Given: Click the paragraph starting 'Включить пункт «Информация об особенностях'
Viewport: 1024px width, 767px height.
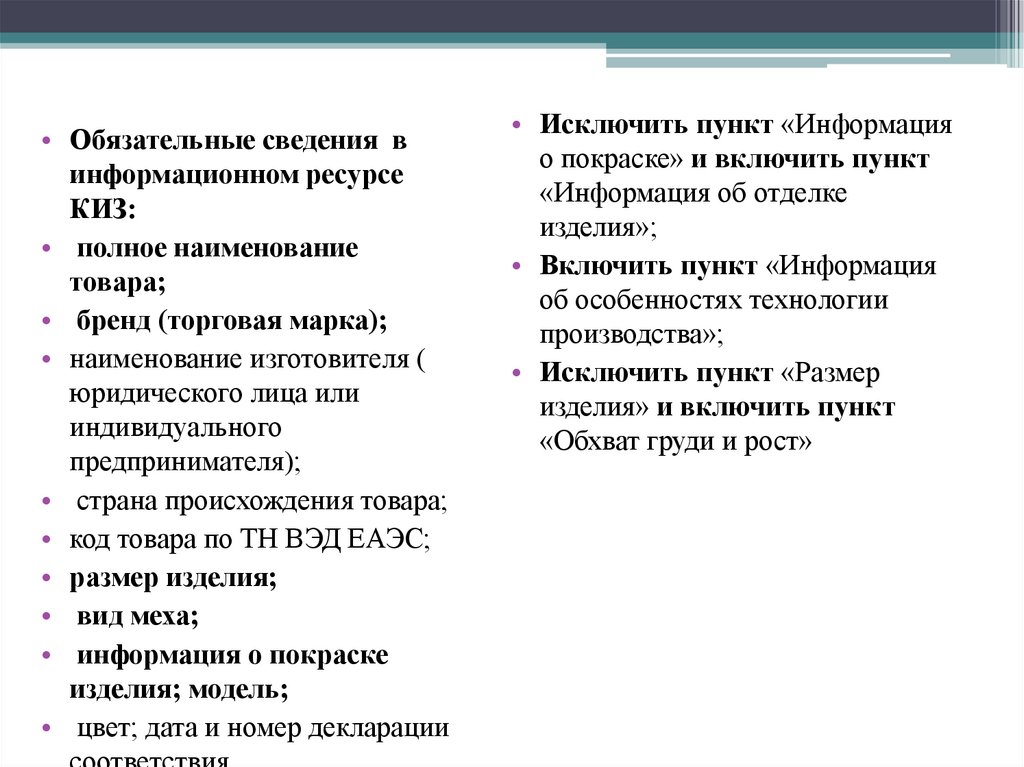Looking at the screenshot, I should (x=738, y=300).
